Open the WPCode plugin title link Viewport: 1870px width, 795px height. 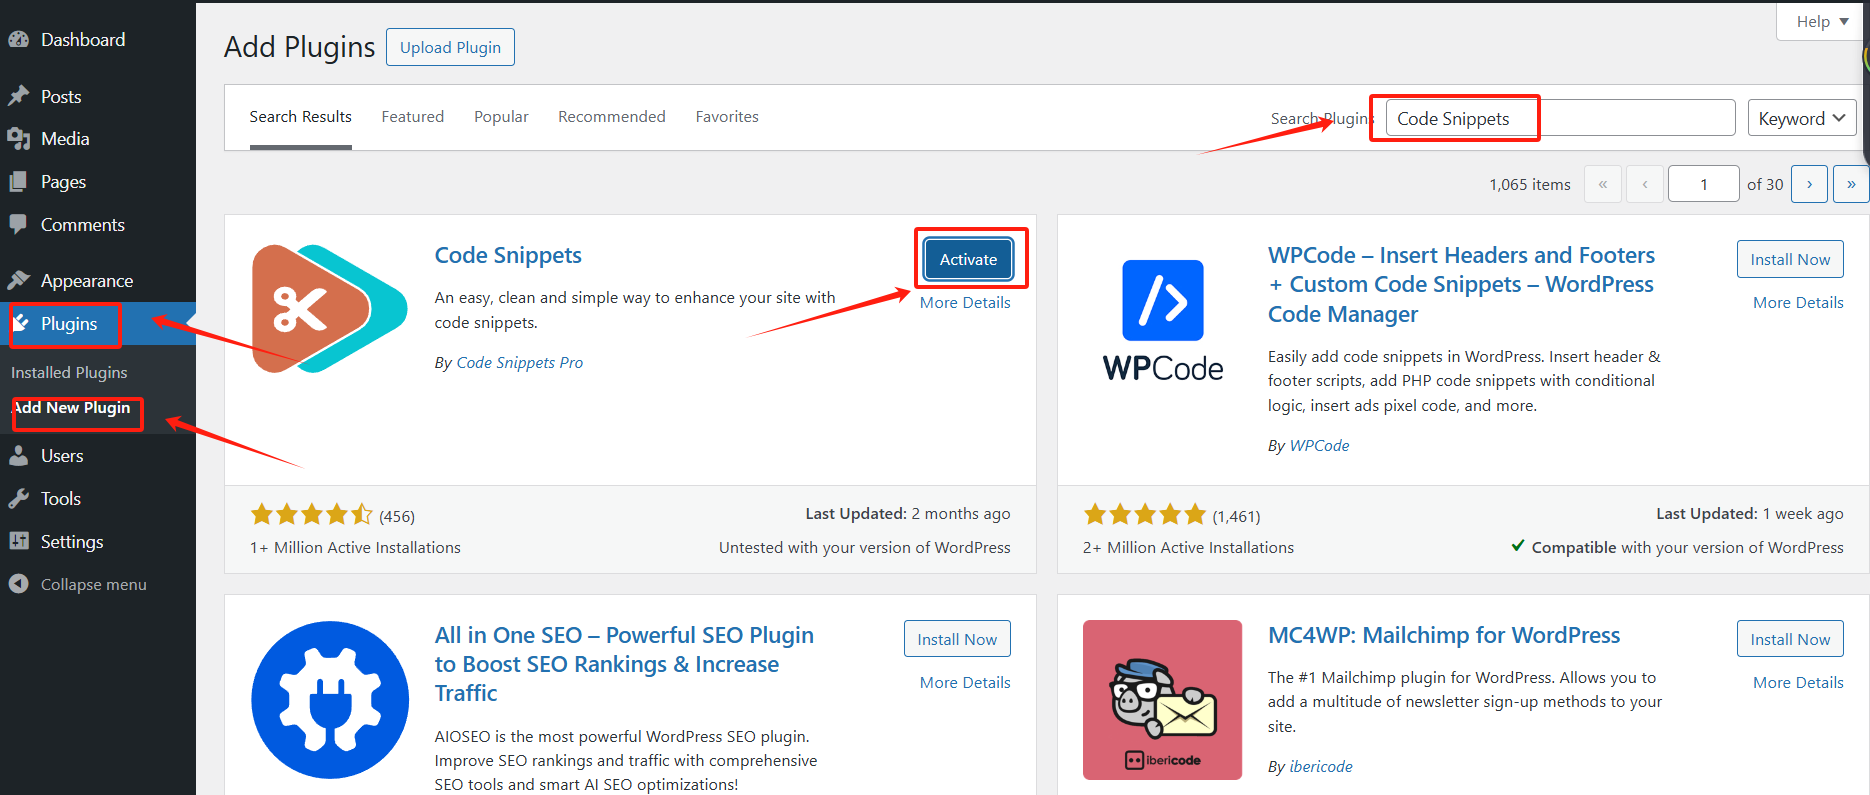(x=1461, y=285)
